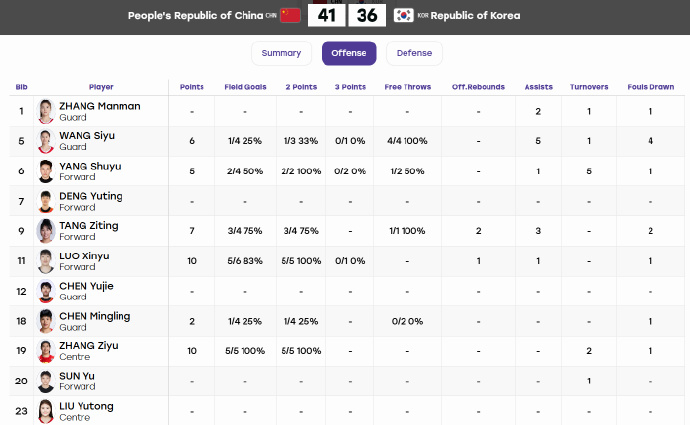Click ZHANG Ziyu's field goals 5/5 100%
Screen dimensions: 690x425
point(245,351)
